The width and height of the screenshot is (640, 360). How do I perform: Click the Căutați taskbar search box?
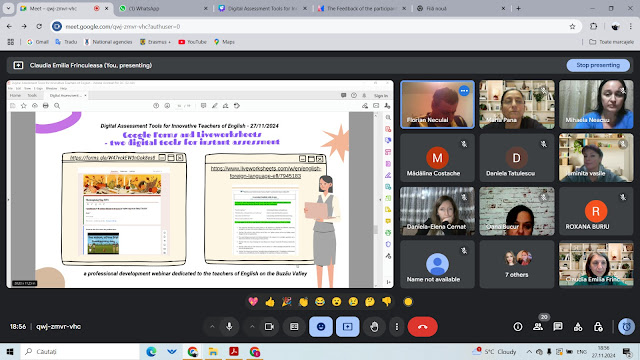point(80,351)
